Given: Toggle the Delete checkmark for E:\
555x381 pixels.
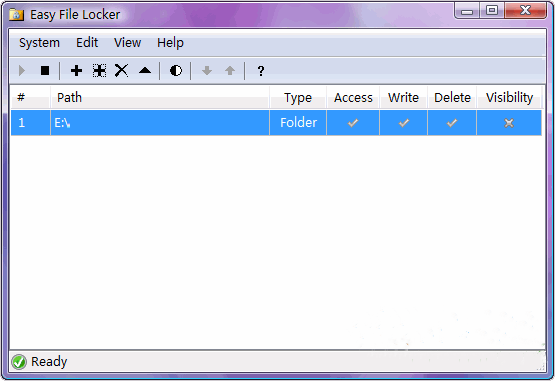Looking at the screenshot, I should pyautogui.click(x=452, y=123).
